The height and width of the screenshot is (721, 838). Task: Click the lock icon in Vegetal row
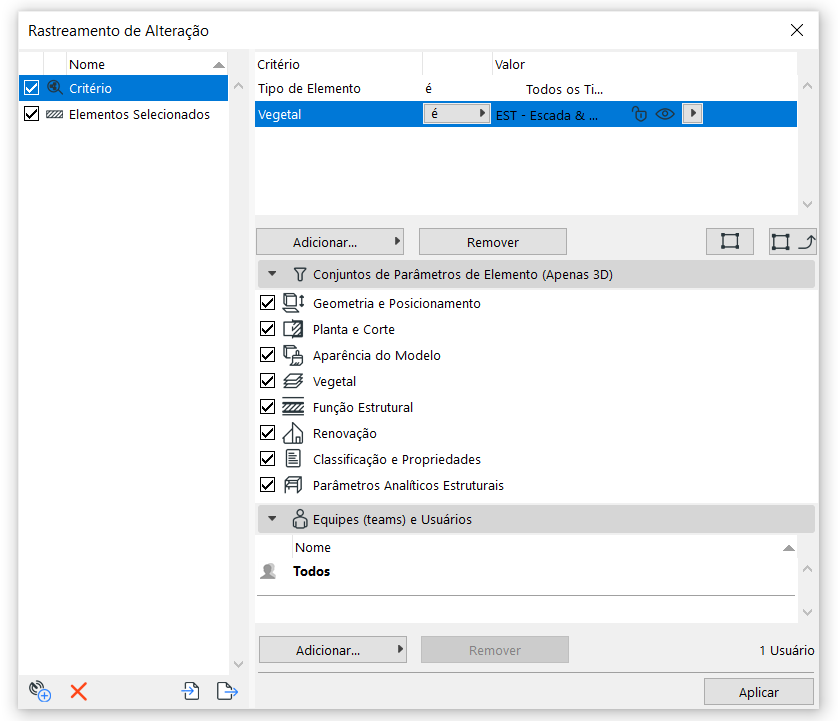point(640,114)
